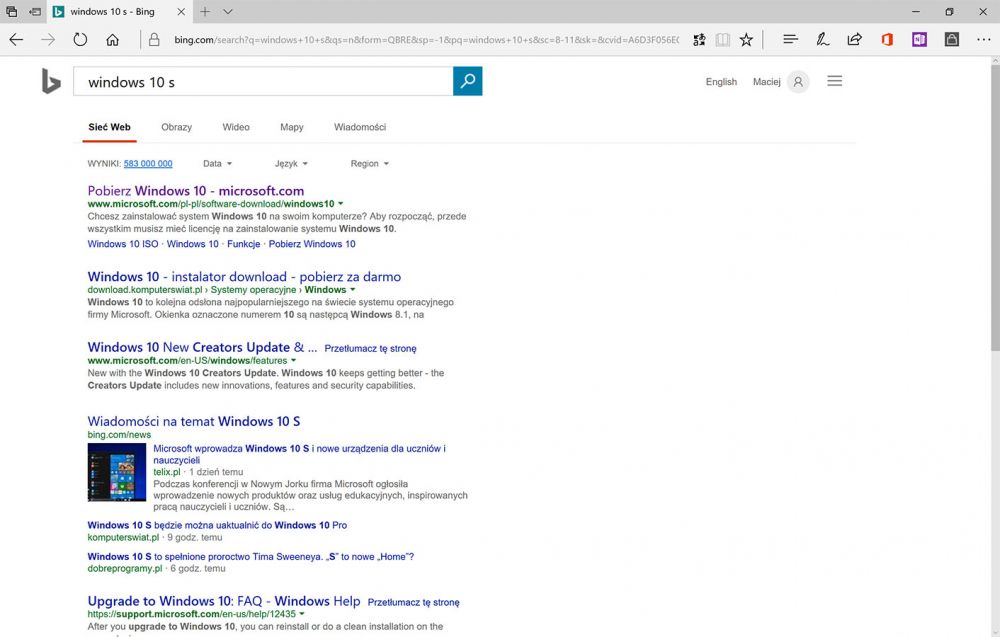Open dropdown arrow beside support.microsoft.com URL
This screenshot has width=1000, height=637.
tap(302, 614)
